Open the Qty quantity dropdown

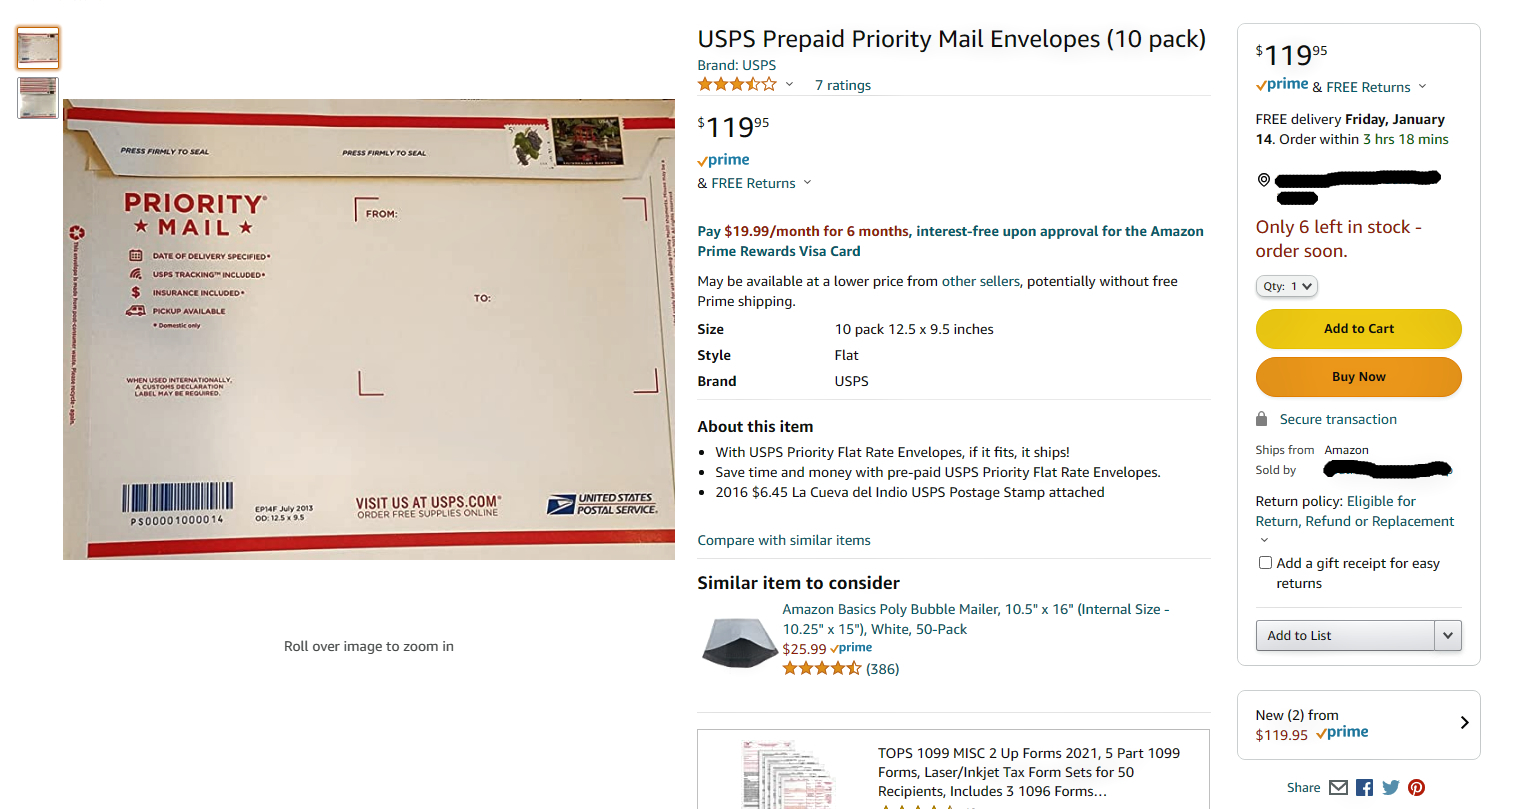click(x=1286, y=286)
